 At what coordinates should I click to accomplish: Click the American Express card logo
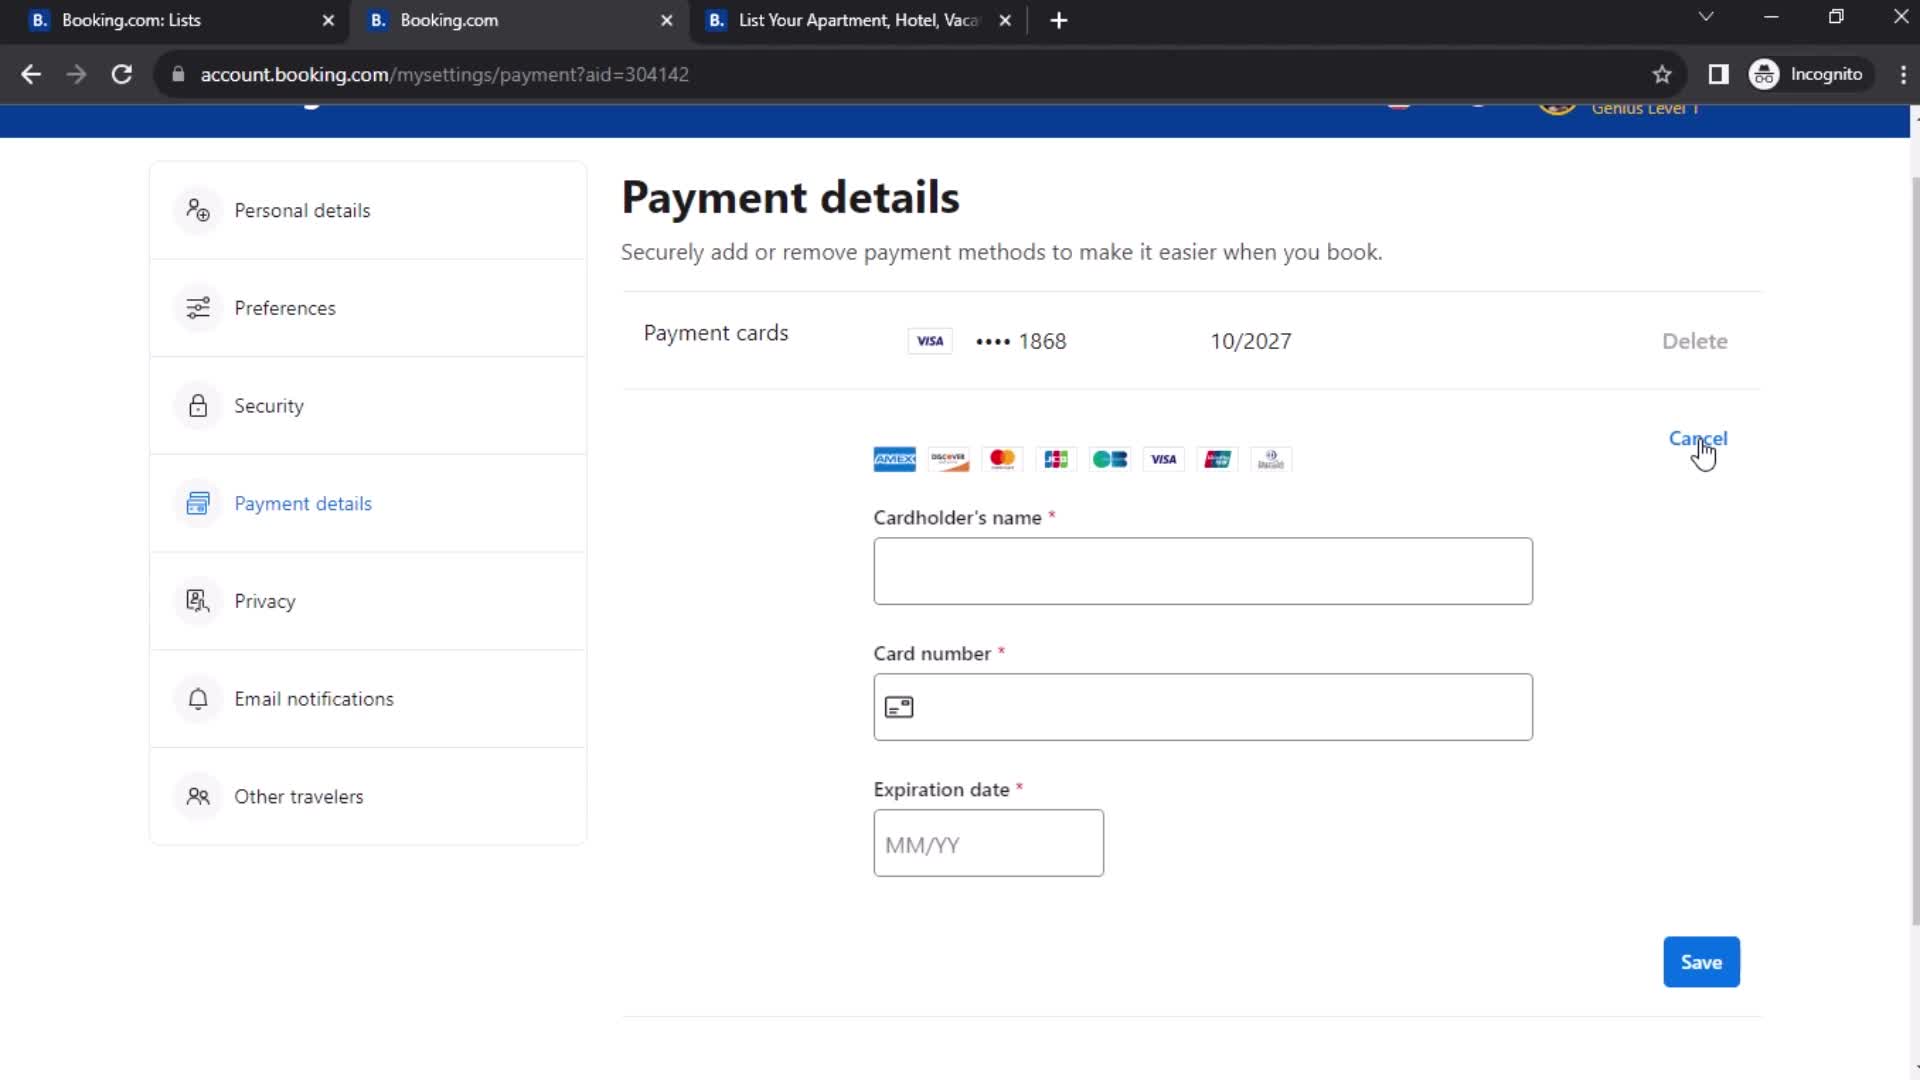[x=894, y=459]
